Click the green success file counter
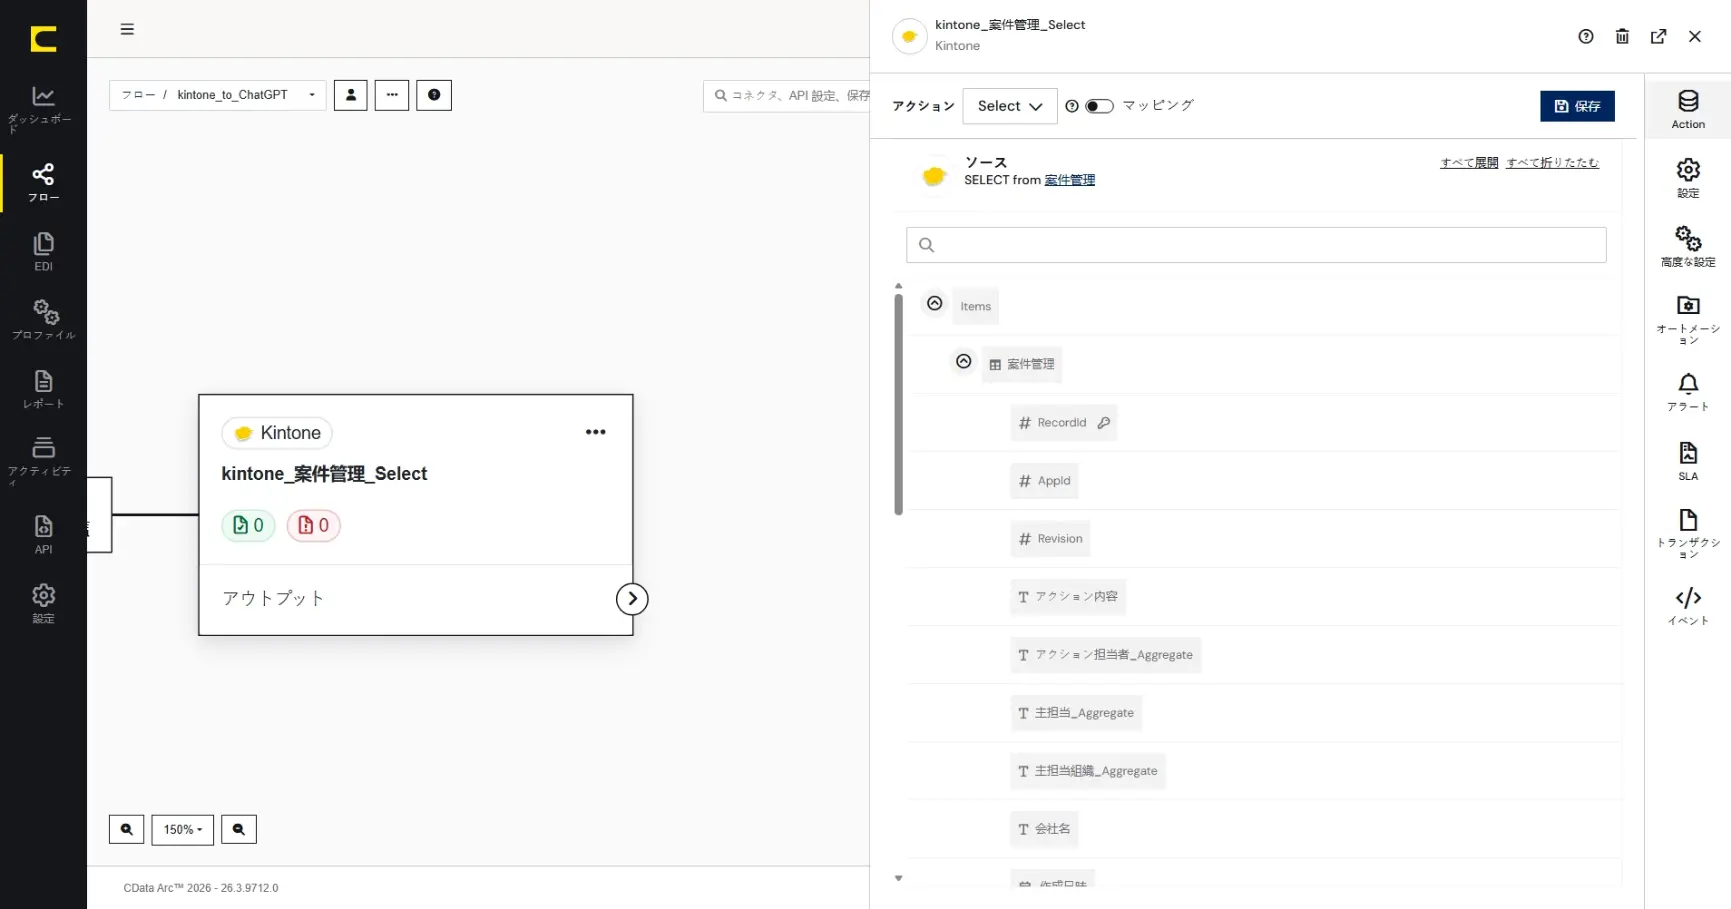This screenshot has height=909, width=1731. [248, 525]
